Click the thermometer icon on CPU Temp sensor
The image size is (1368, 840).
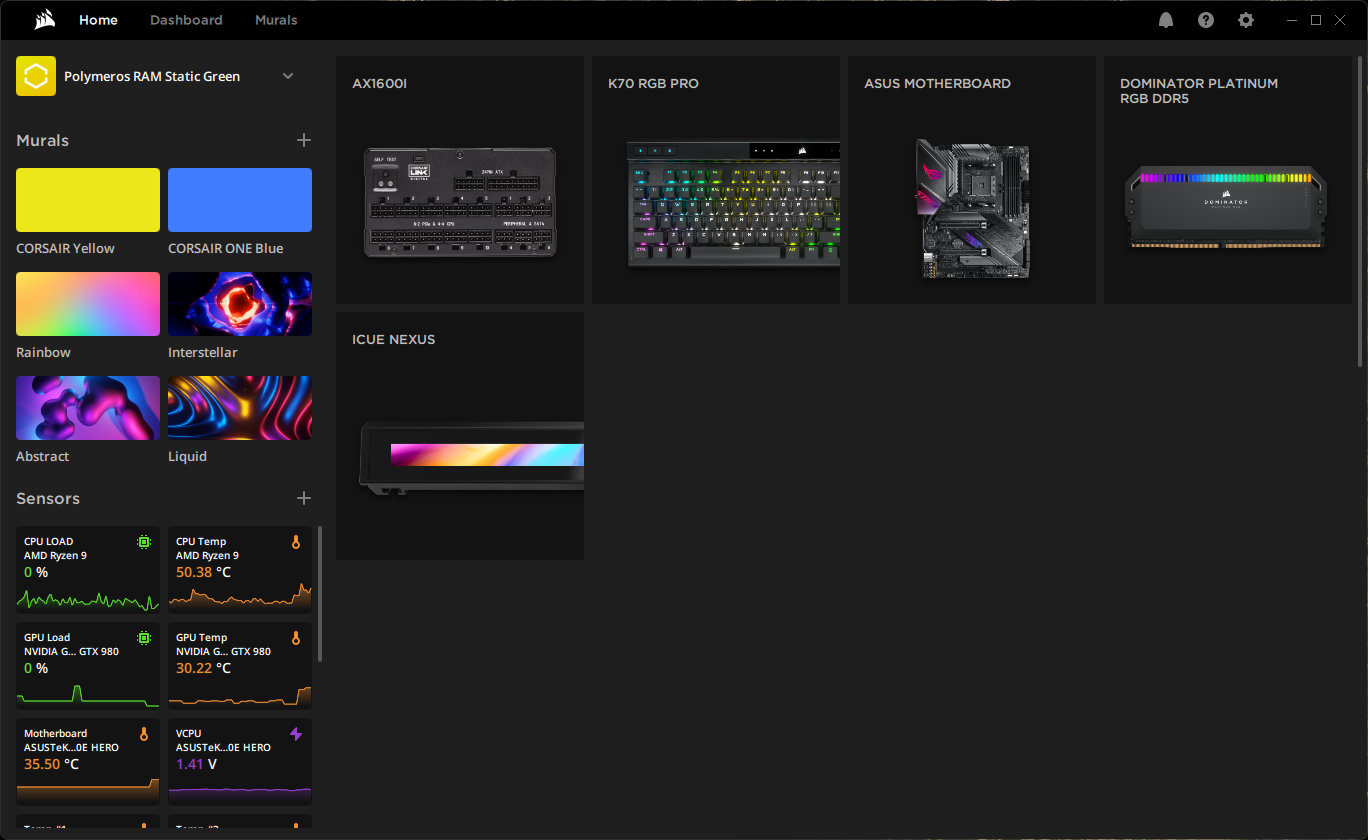[295, 542]
